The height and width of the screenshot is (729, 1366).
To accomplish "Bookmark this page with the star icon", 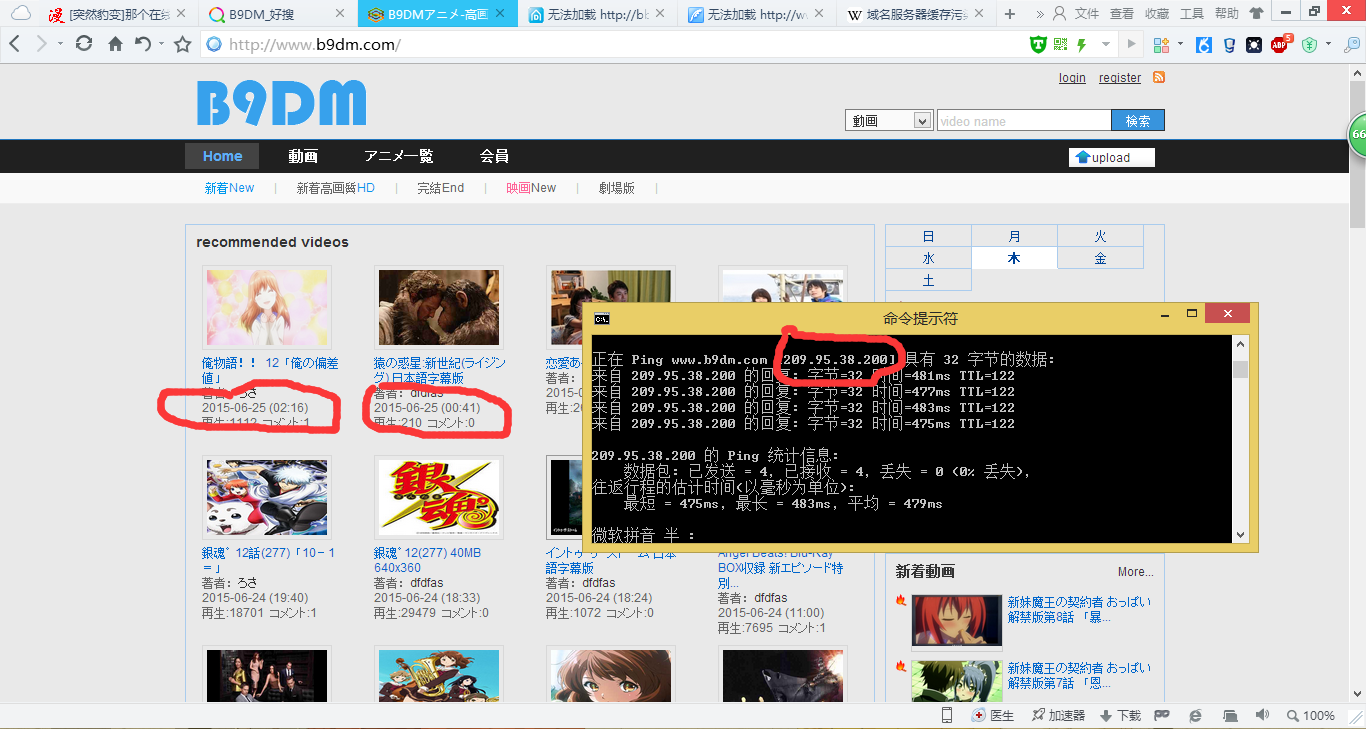I will pyautogui.click(x=183, y=44).
